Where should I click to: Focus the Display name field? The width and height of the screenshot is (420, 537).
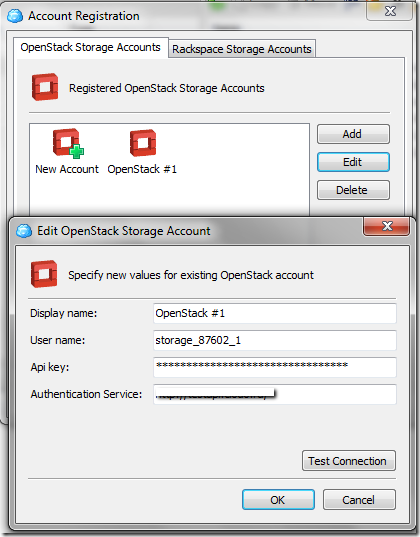pyautogui.click(x=275, y=313)
